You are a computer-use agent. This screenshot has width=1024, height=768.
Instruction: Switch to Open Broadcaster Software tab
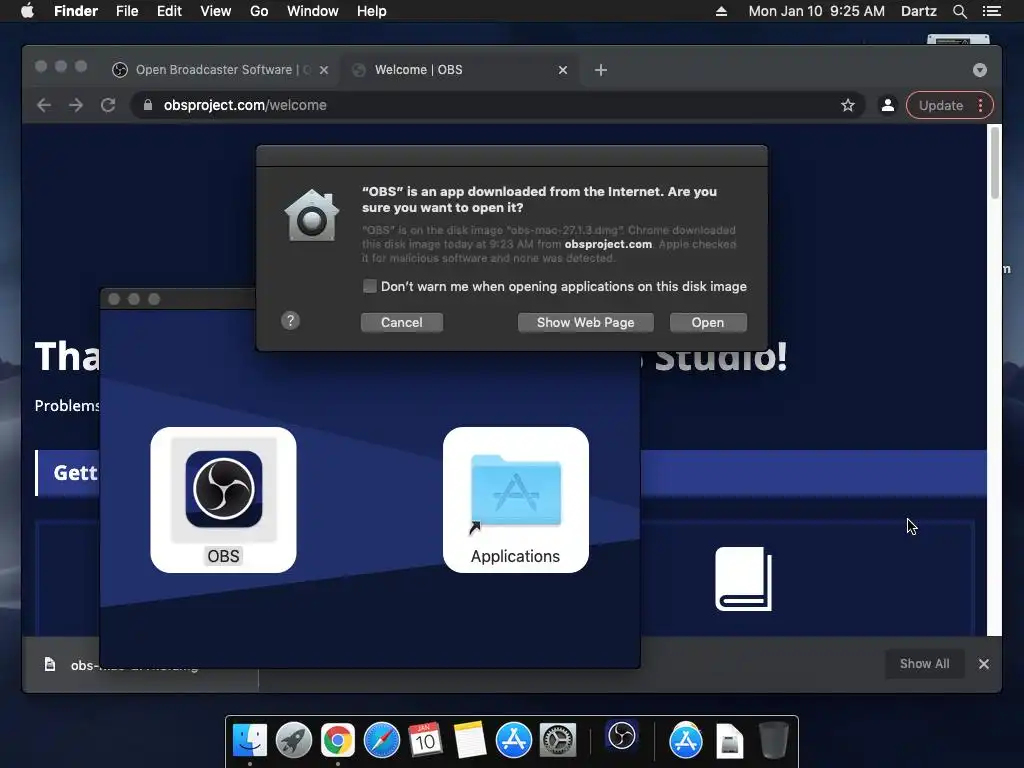(216, 70)
